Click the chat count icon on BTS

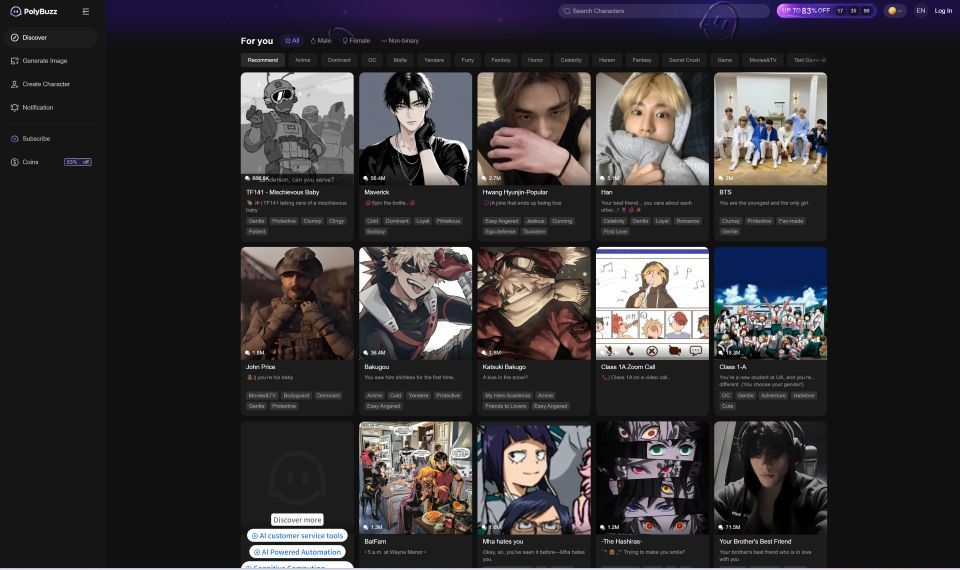click(x=721, y=178)
